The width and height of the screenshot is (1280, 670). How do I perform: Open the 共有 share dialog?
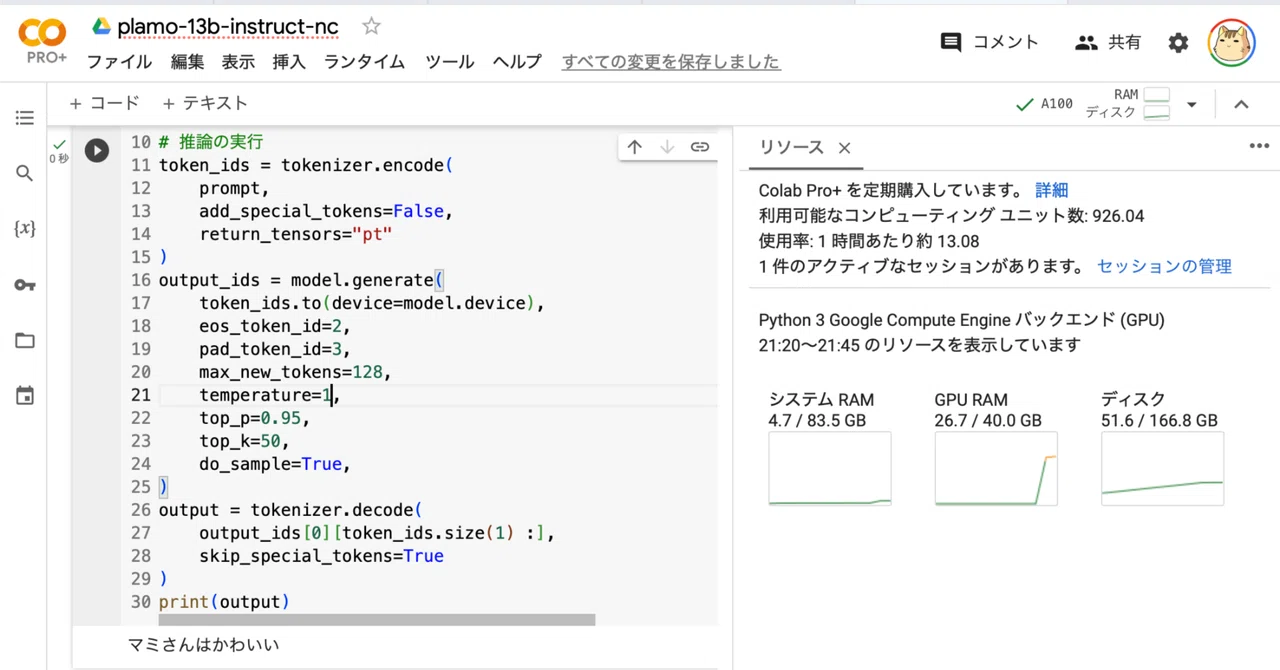point(1108,42)
